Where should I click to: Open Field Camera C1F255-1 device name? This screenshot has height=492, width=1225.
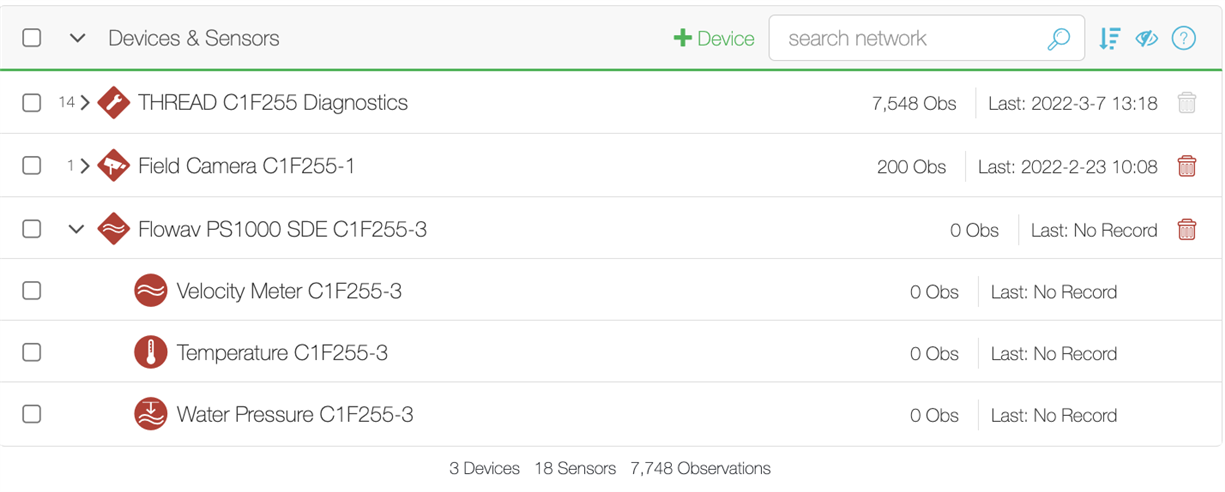[246, 166]
